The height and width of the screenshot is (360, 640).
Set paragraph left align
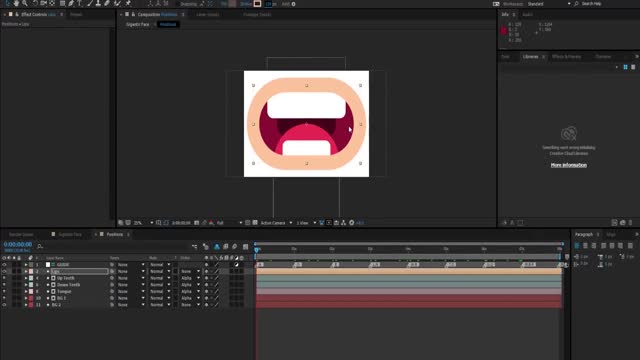point(577,246)
